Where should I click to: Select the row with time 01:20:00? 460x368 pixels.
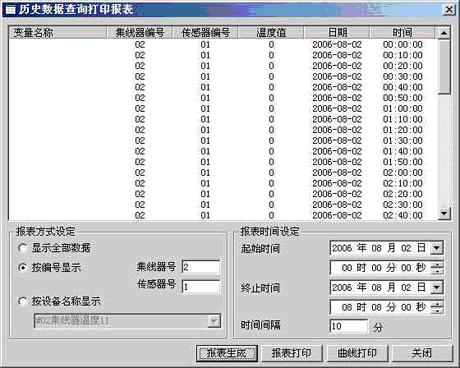point(223,130)
